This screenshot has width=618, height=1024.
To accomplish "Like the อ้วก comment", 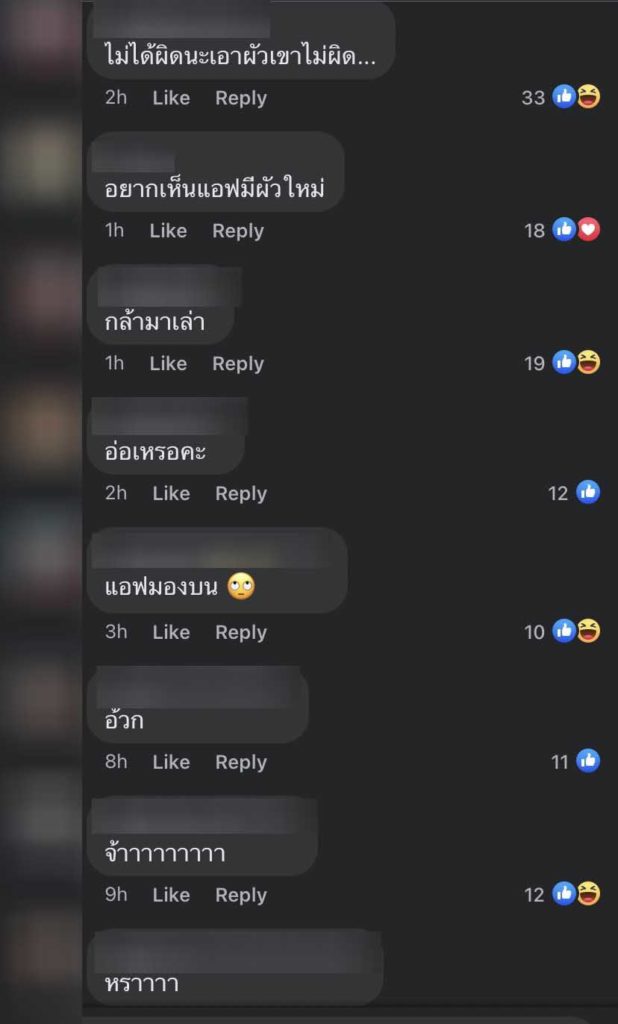I will (x=171, y=761).
